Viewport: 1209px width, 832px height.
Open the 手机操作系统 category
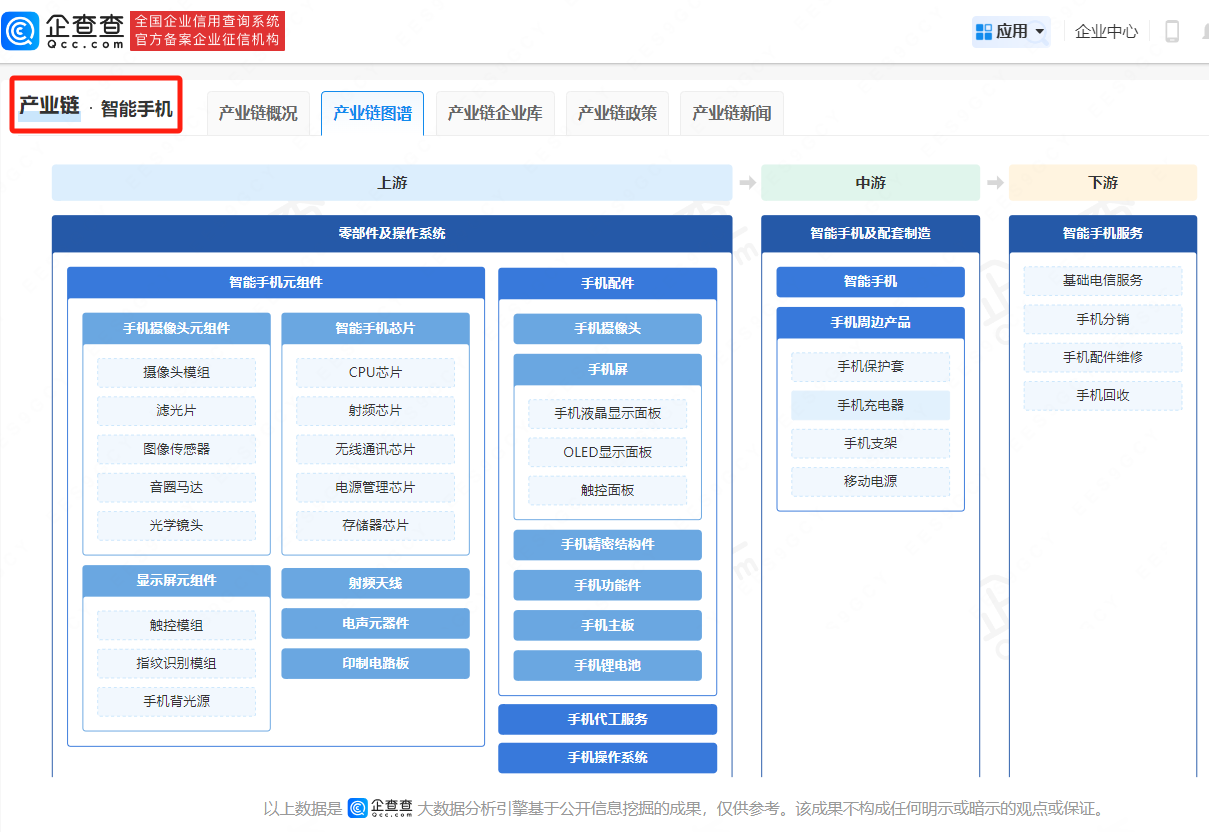tap(607, 758)
